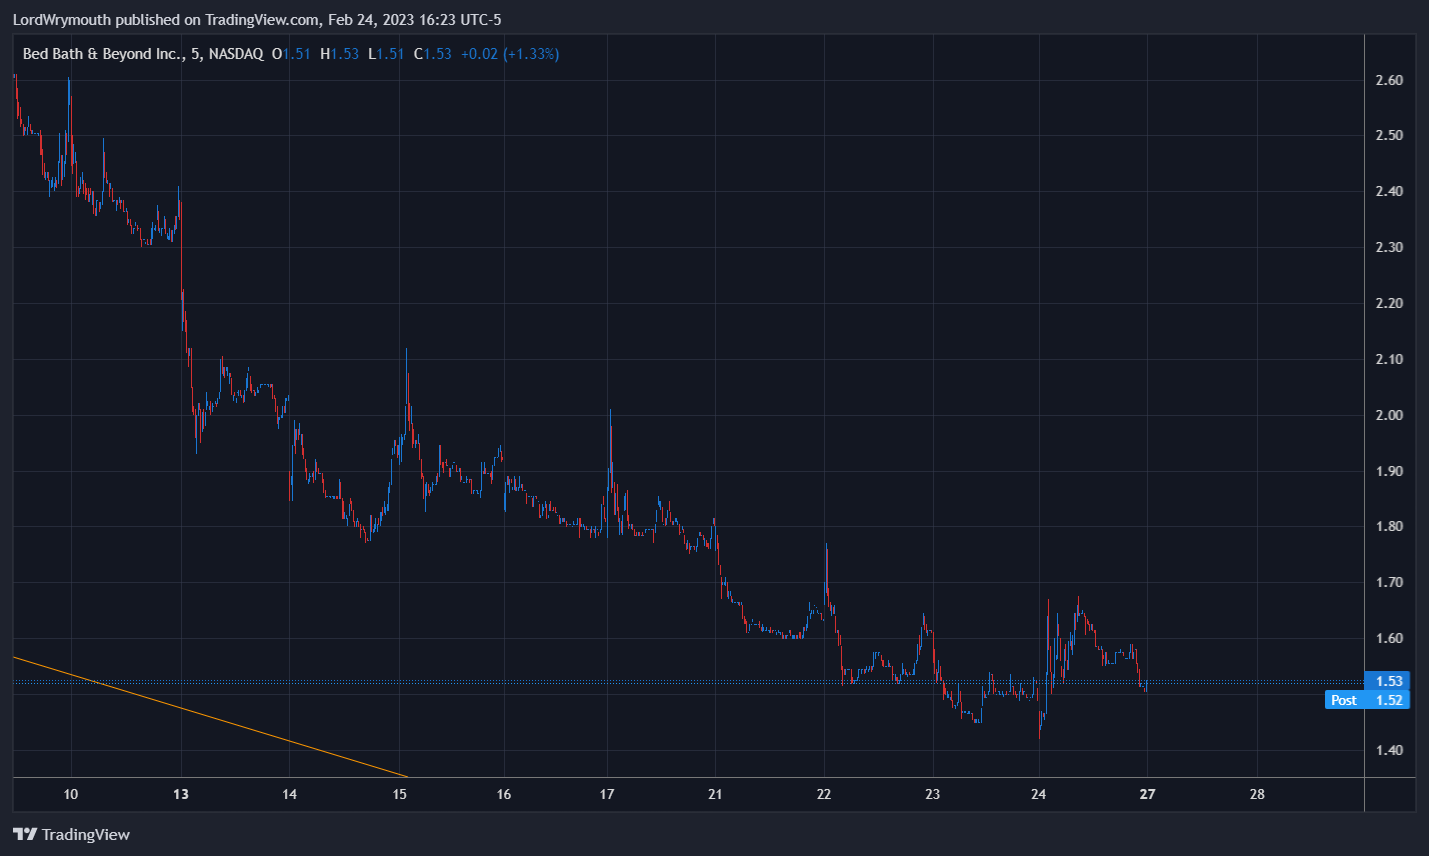This screenshot has width=1429, height=856.
Task: Click date label '17' on time axis
Action: pos(607,794)
